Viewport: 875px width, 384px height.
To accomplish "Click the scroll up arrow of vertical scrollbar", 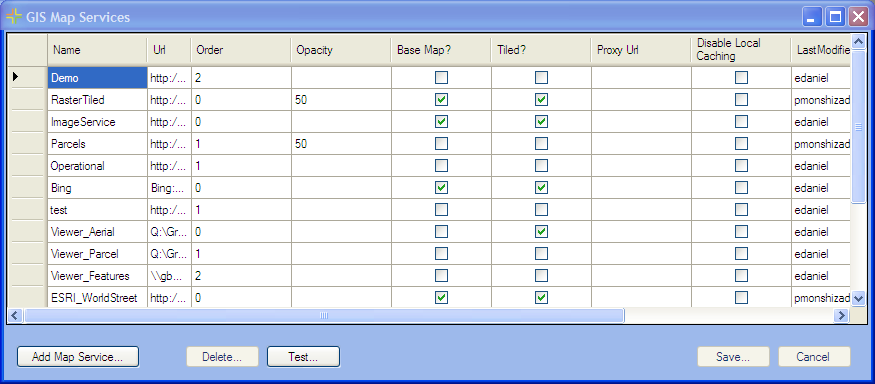I will coord(858,41).
